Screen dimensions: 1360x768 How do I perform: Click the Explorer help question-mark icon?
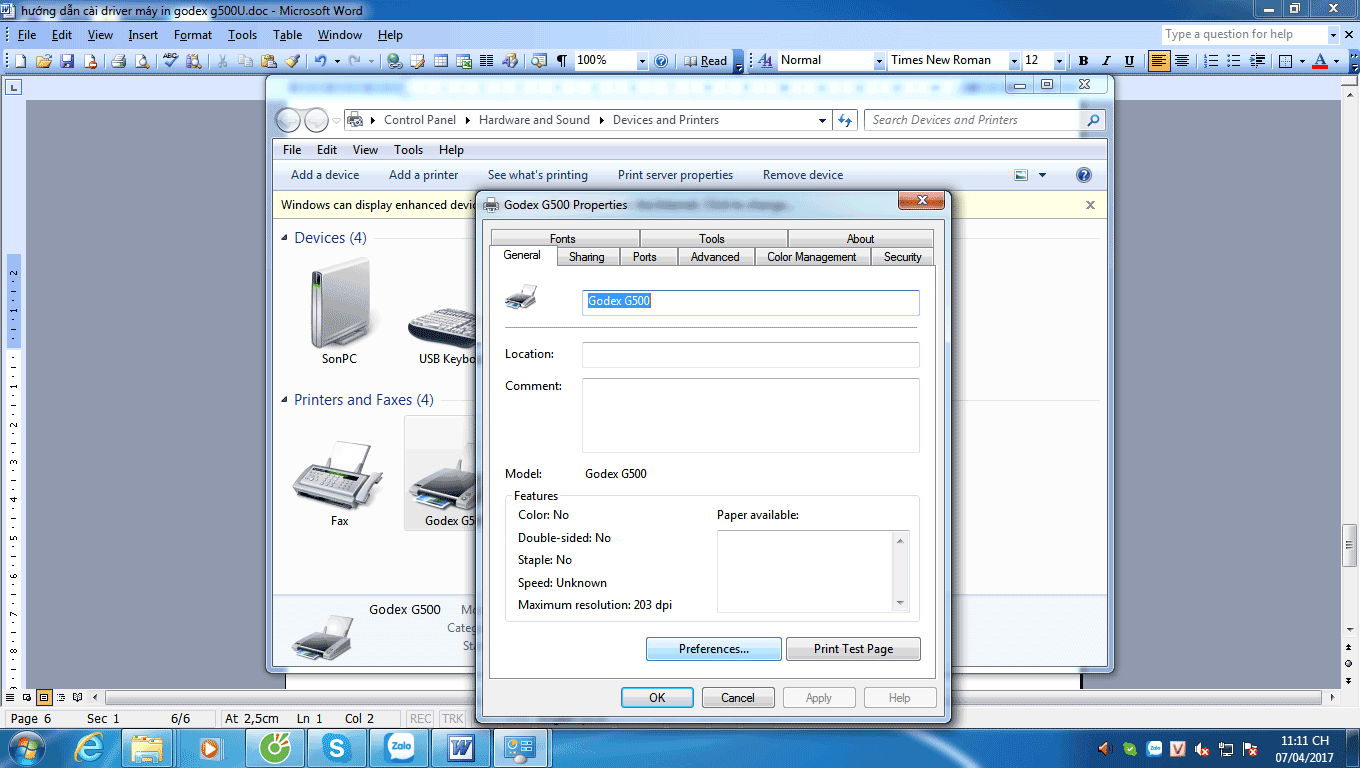pyautogui.click(x=1083, y=175)
